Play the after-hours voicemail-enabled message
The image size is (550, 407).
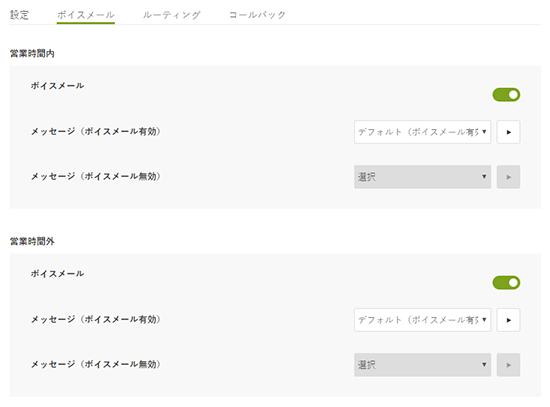coord(508,320)
